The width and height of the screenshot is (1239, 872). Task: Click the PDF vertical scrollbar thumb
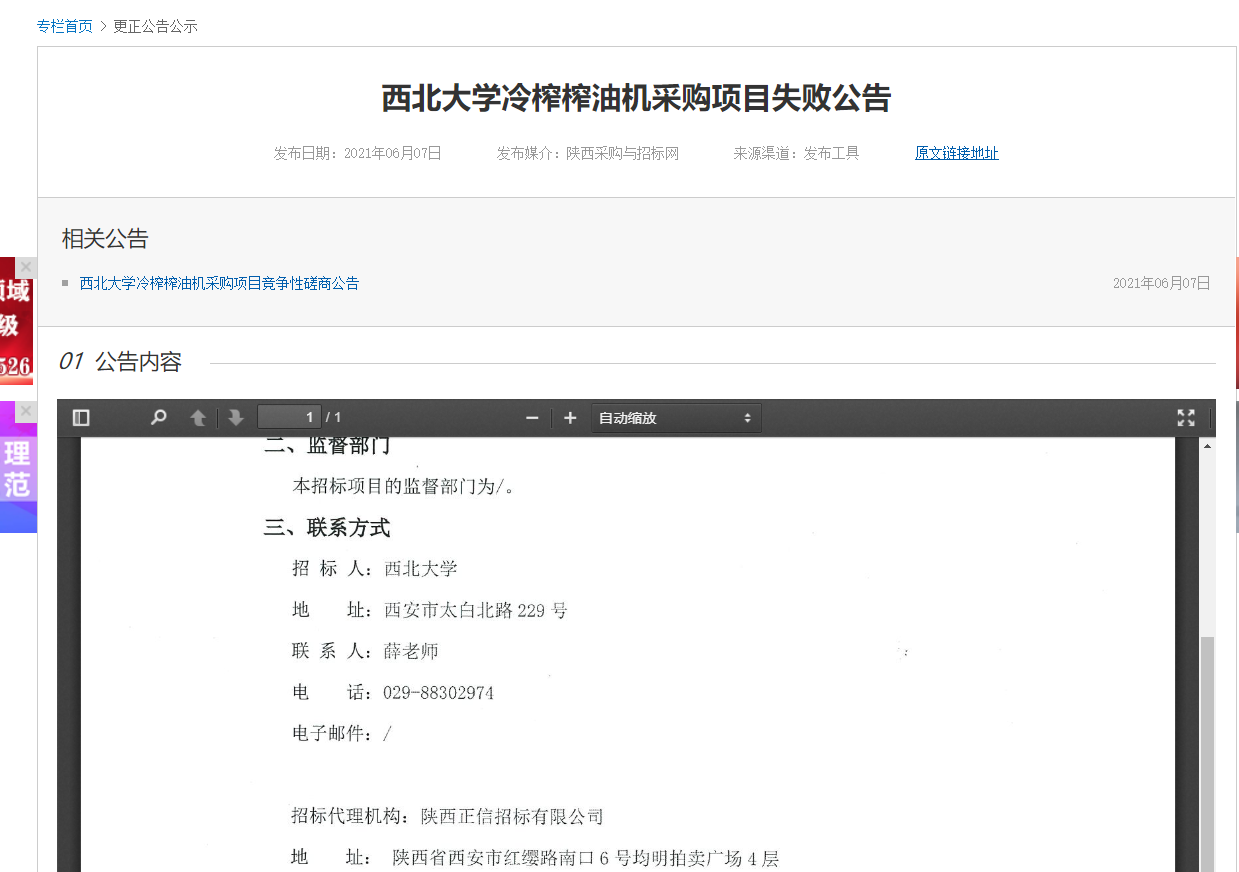(x=1207, y=750)
